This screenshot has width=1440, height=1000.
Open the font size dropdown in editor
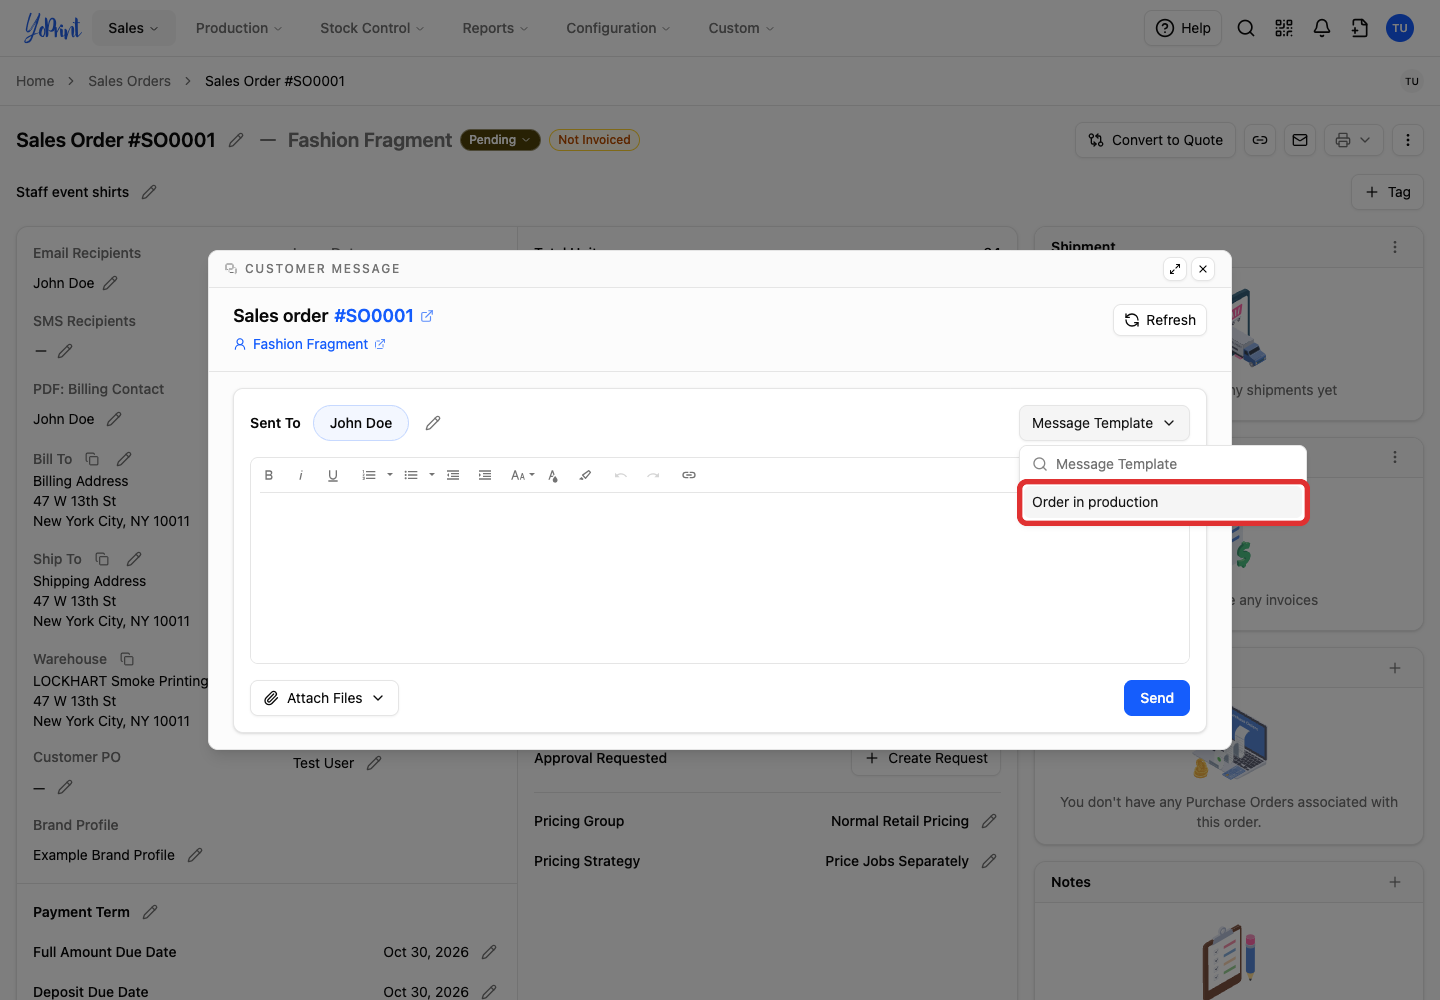(522, 475)
